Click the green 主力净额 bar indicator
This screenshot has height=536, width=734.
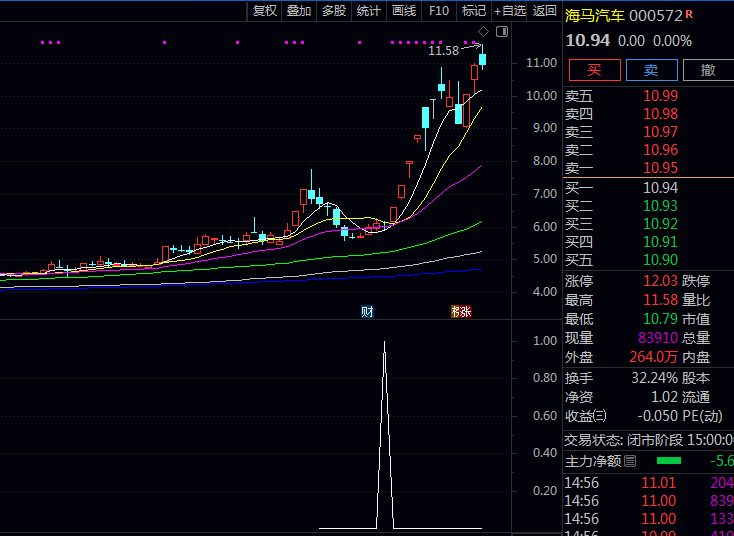coord(668,461)
